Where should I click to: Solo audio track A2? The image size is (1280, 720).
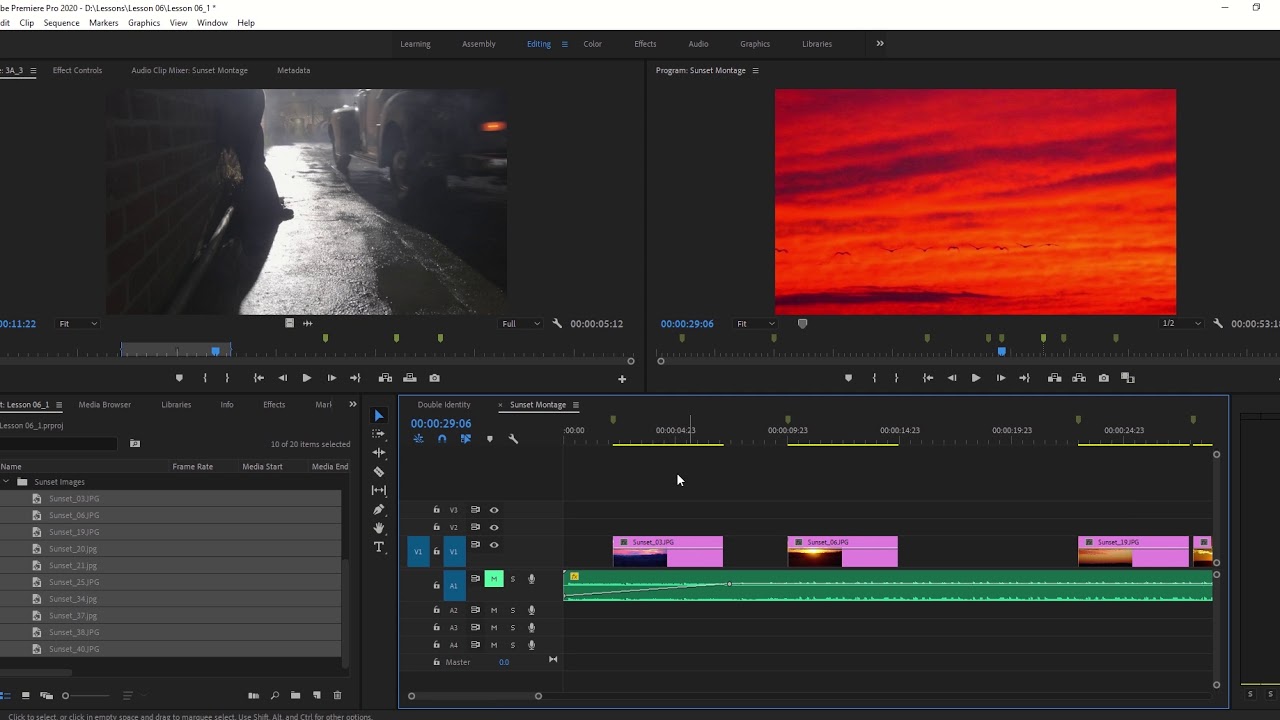513,610
